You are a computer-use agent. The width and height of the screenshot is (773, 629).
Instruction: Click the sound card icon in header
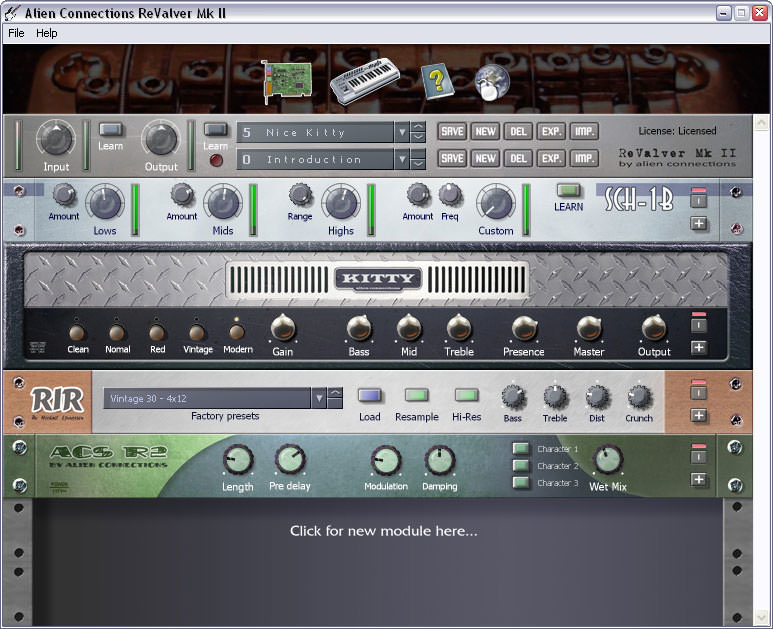tap(286, 80)
